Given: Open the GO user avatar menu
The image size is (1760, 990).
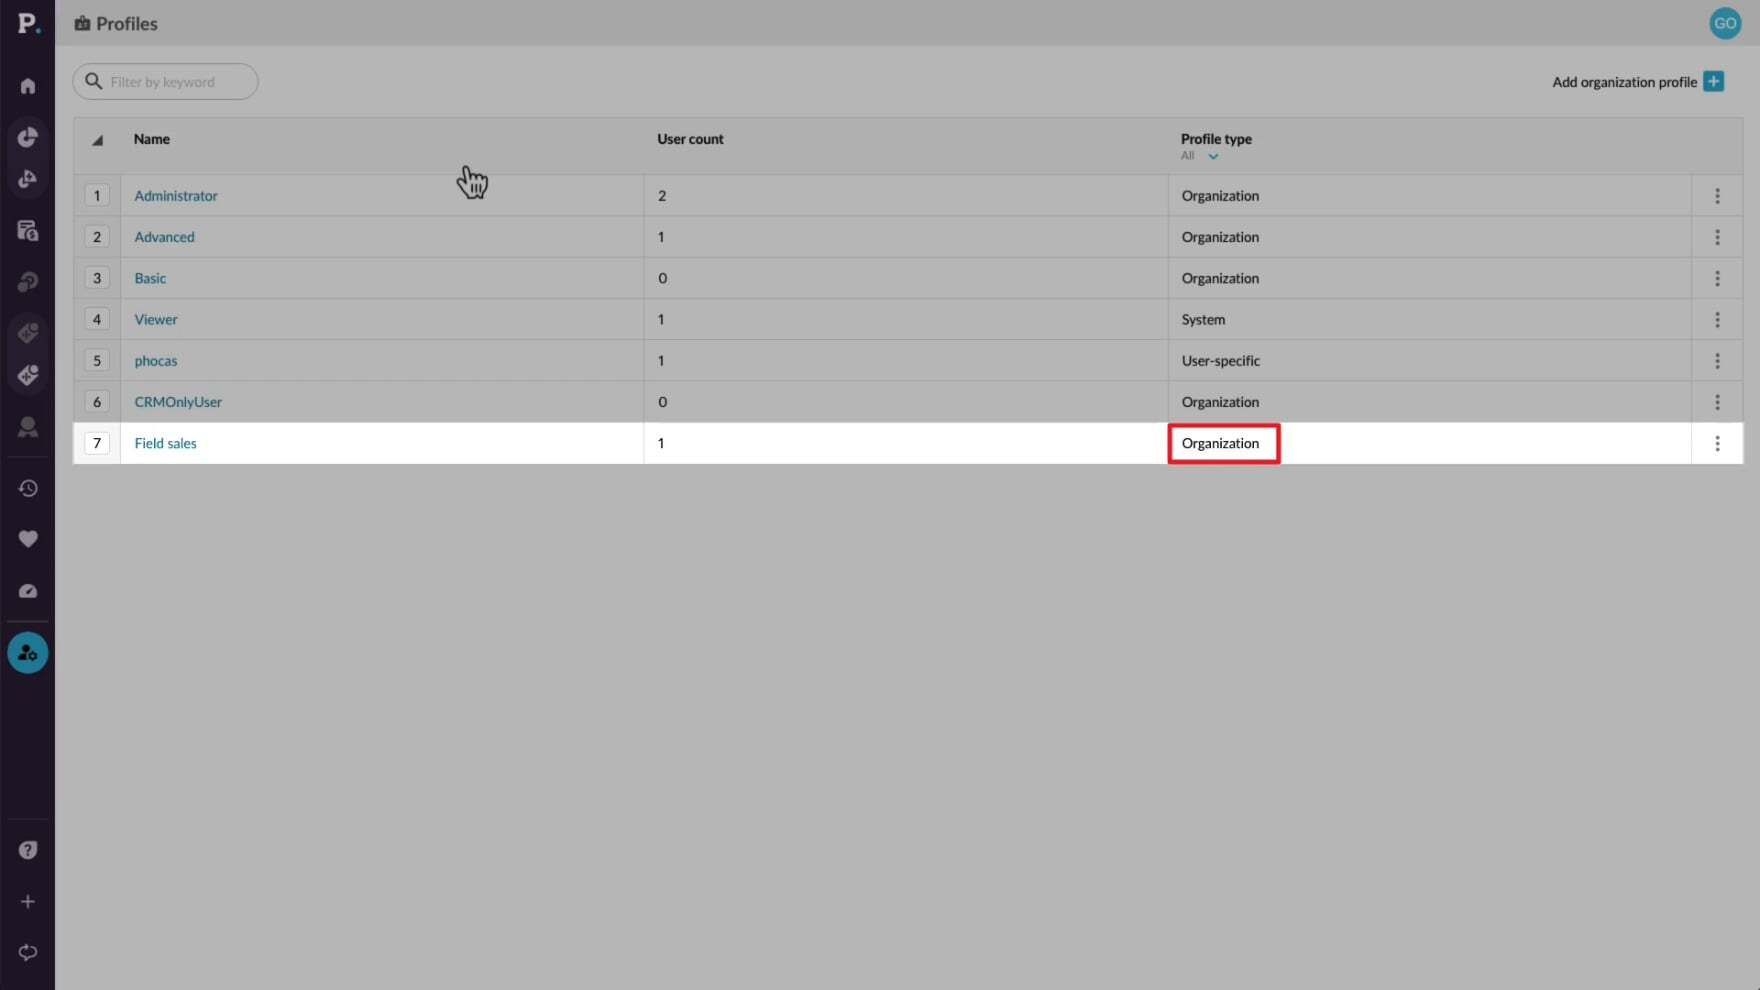Looking at the screenshot, I should (x=1725, y=23).
